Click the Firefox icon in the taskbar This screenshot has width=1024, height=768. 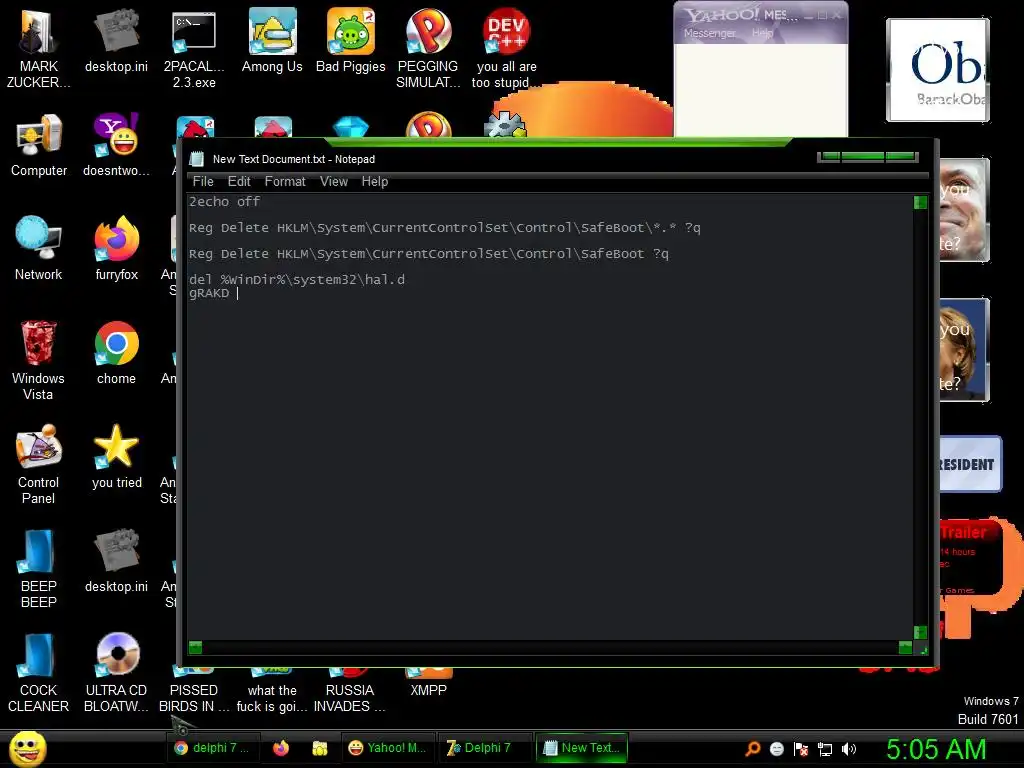[x=281, y=748]
